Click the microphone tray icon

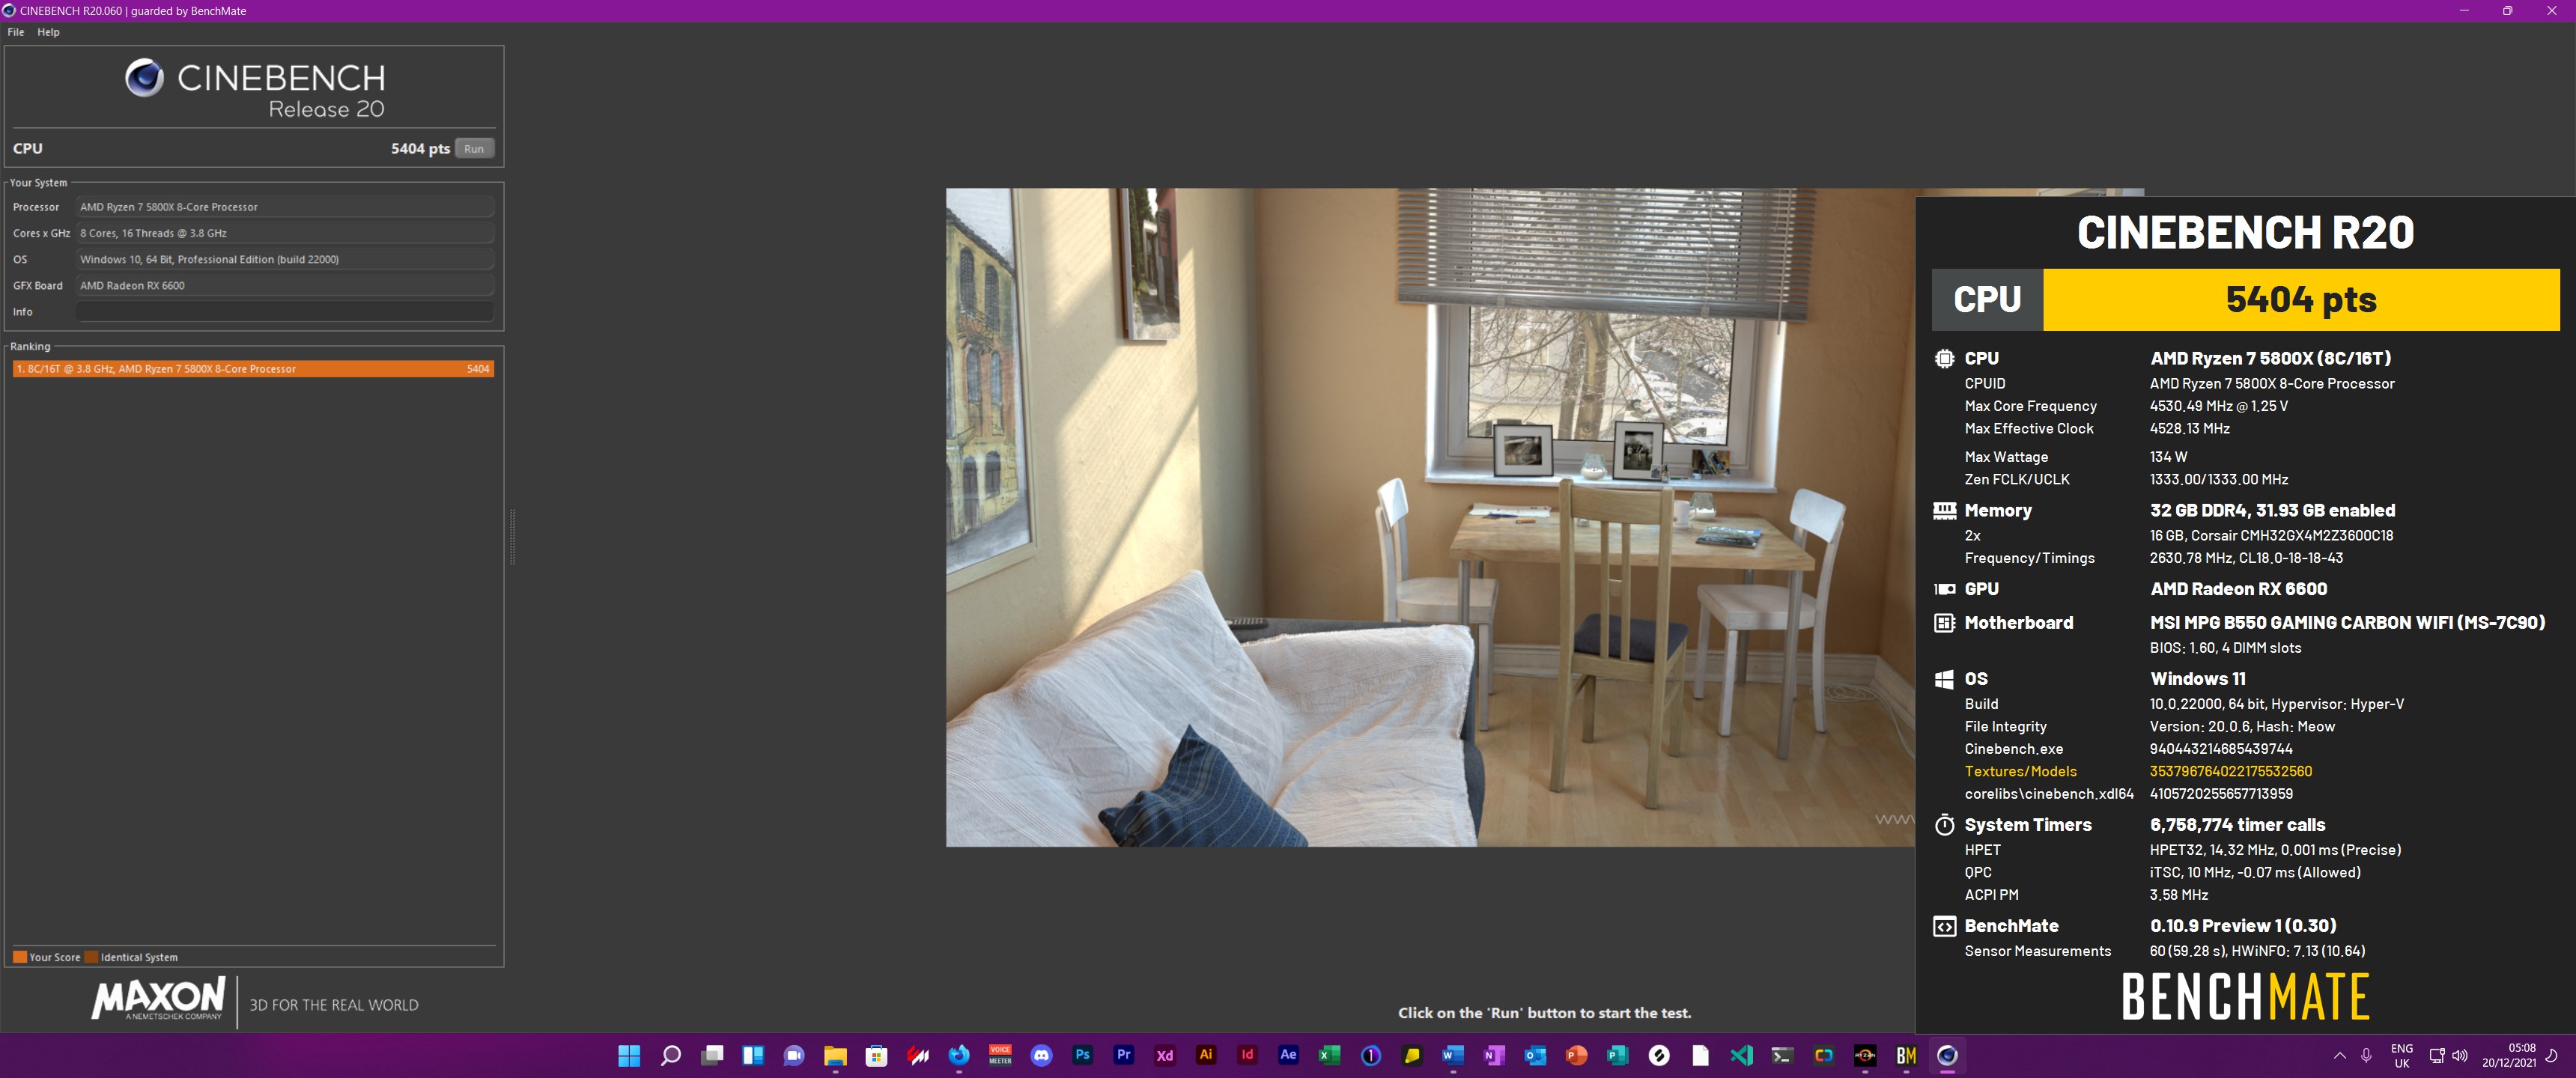click(2366, 1056)
